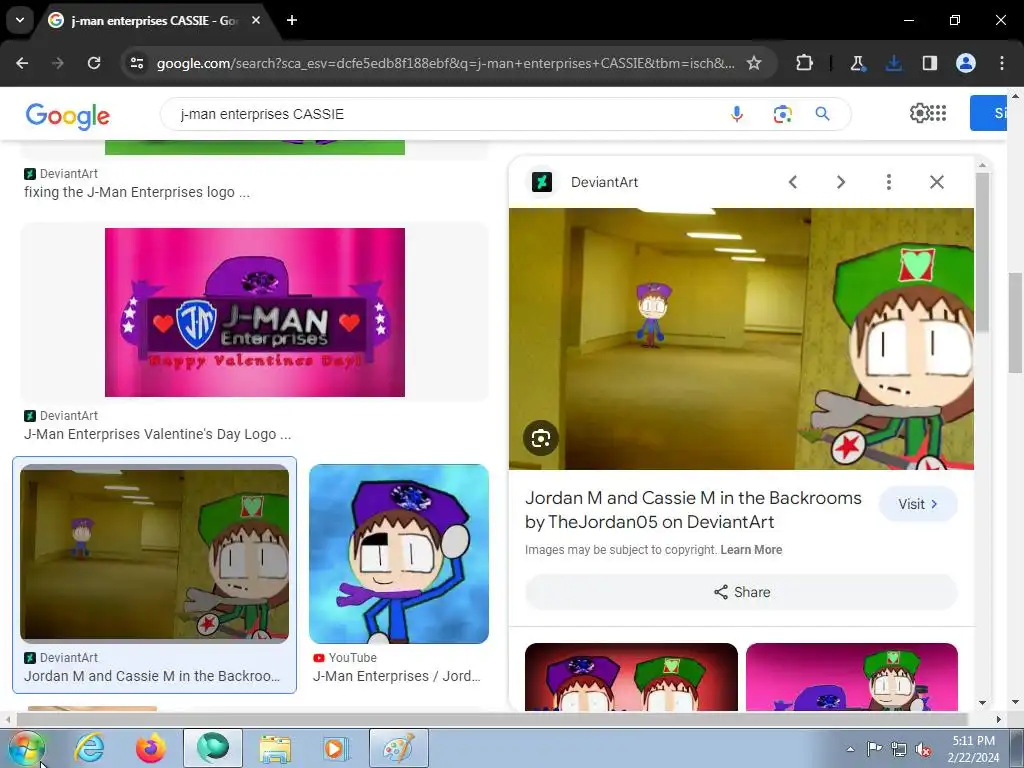Screen dimensions: 1024x768
Task: Launch Internet Explorer from the taskbar
Action: (89, 748)
